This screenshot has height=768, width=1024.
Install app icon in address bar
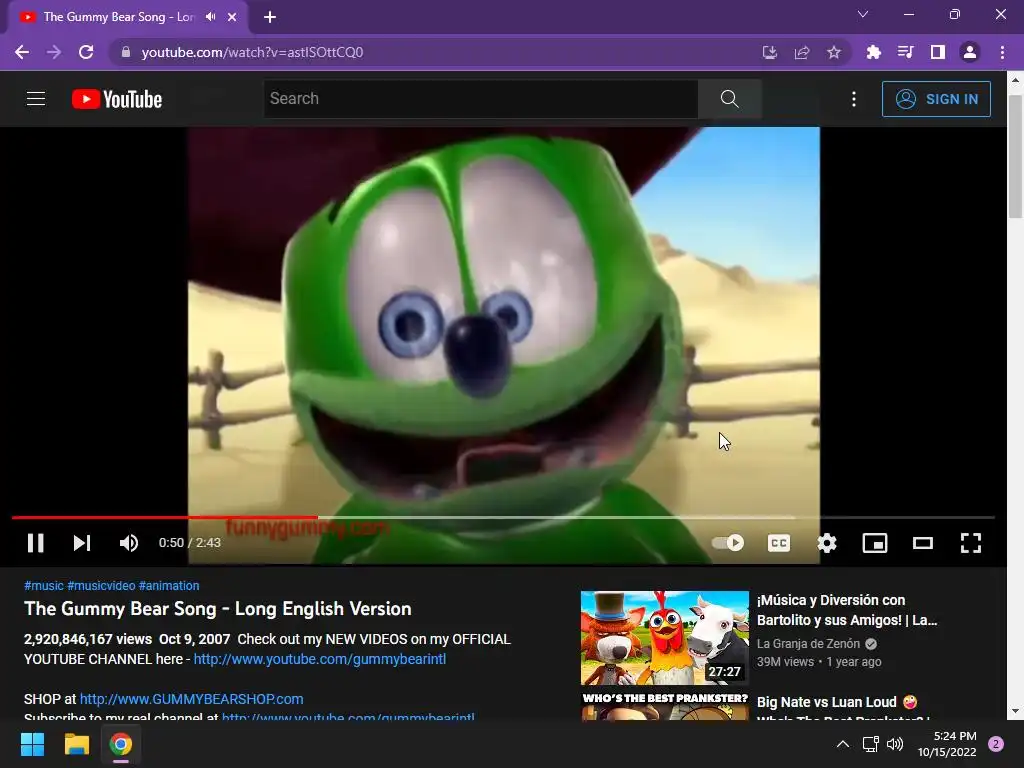pyautogui.click(x=770, y=52)
